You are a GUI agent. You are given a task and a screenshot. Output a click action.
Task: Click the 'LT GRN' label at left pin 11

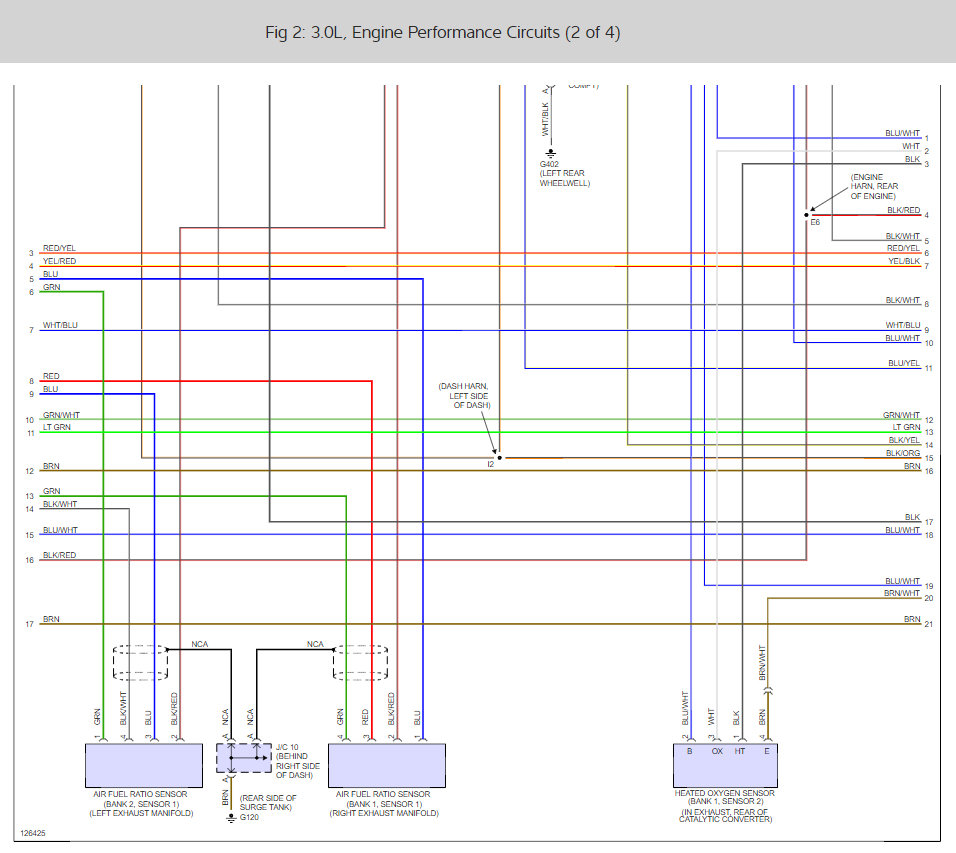pyautogui.click(x=57, y=427)
